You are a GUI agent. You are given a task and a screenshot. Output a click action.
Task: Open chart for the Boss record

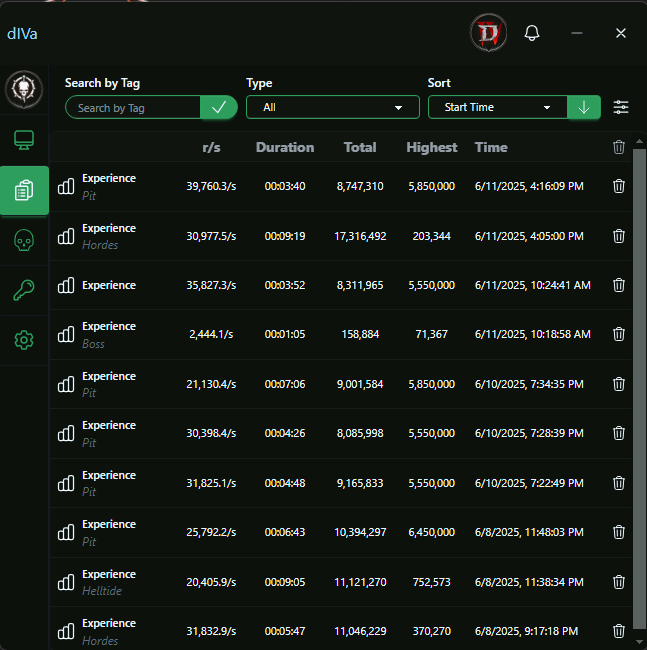[66, 334]
